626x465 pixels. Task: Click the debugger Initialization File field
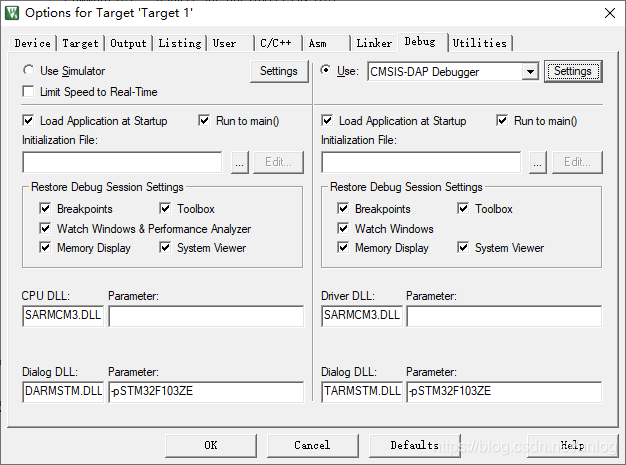coord(421,162)
